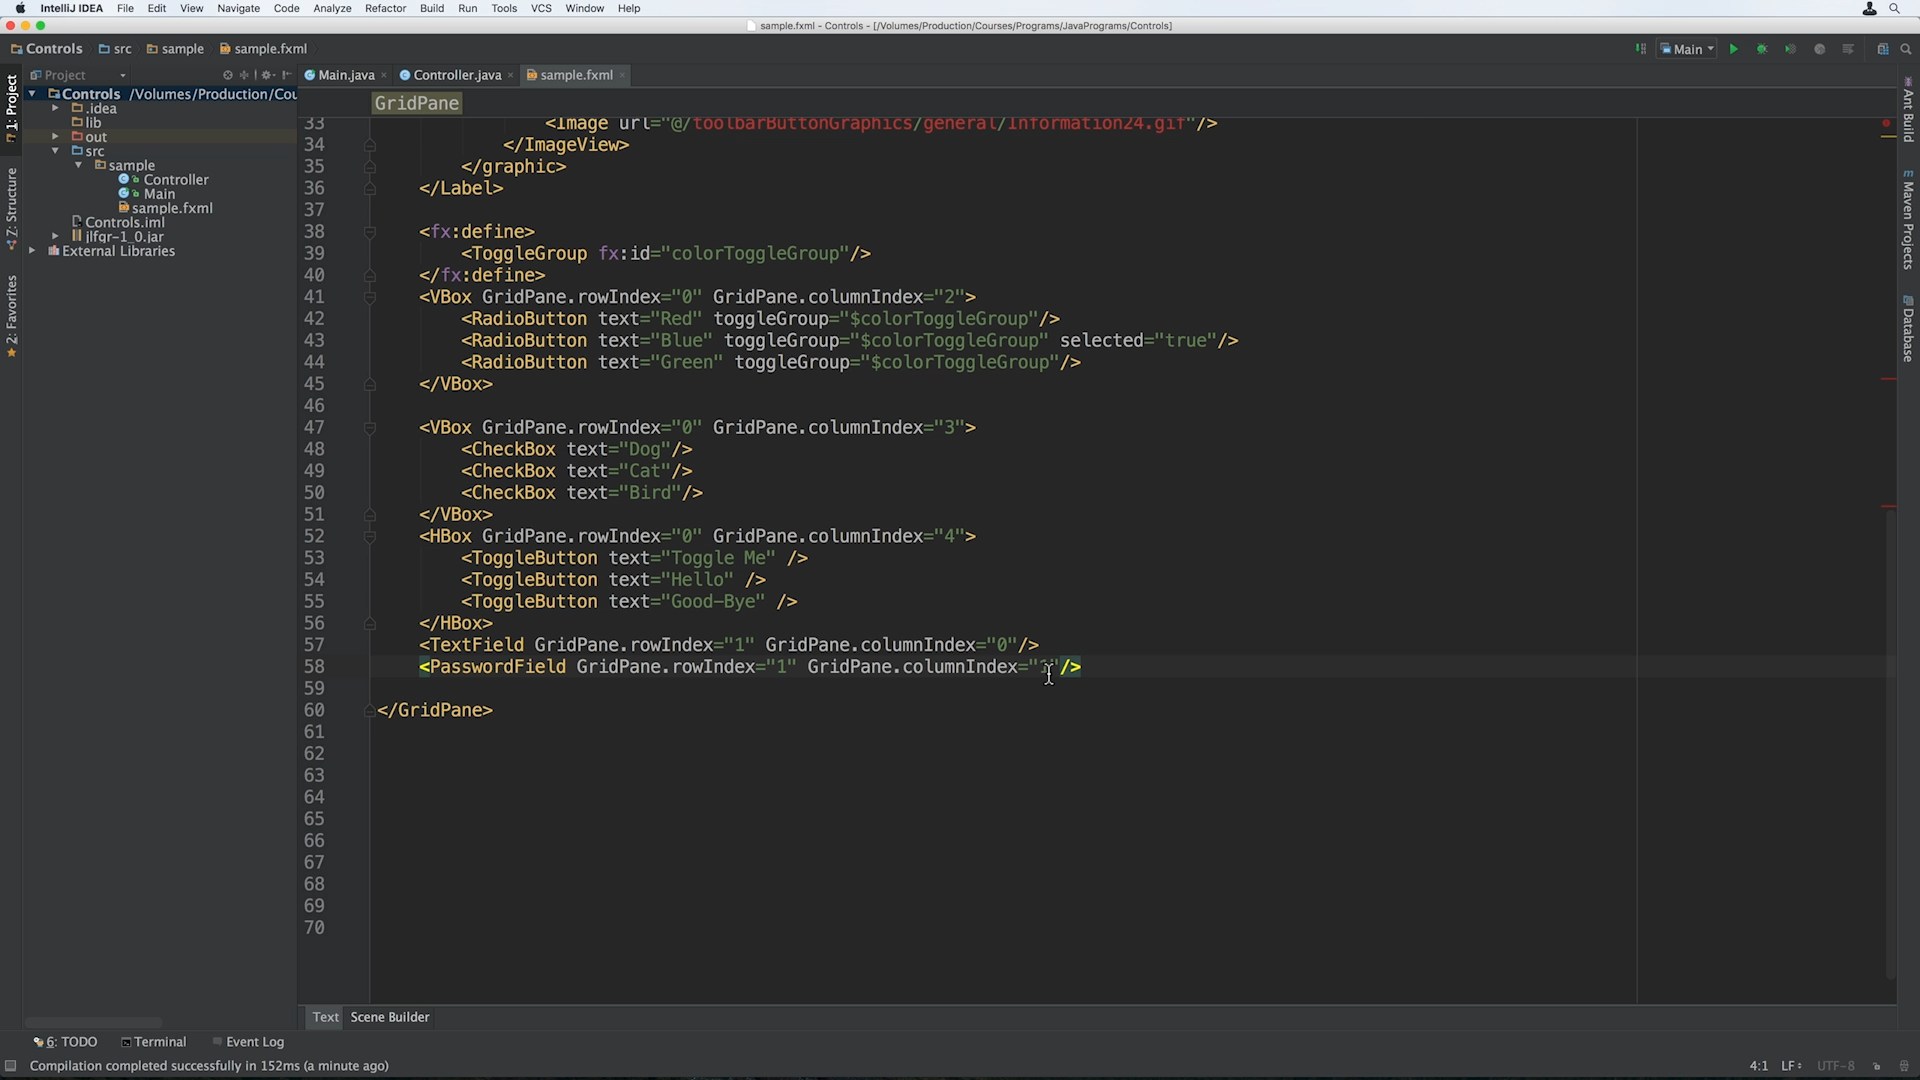Open the Project view selector dropdown
The image size is (1920, 1080).
point(123,74)
